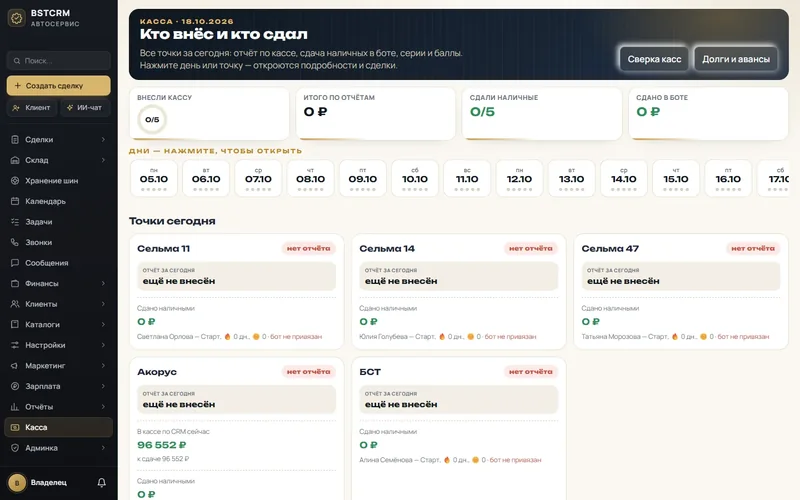Expand the Отчёты menu chevron
800x500 pixels.
(103, 407)
